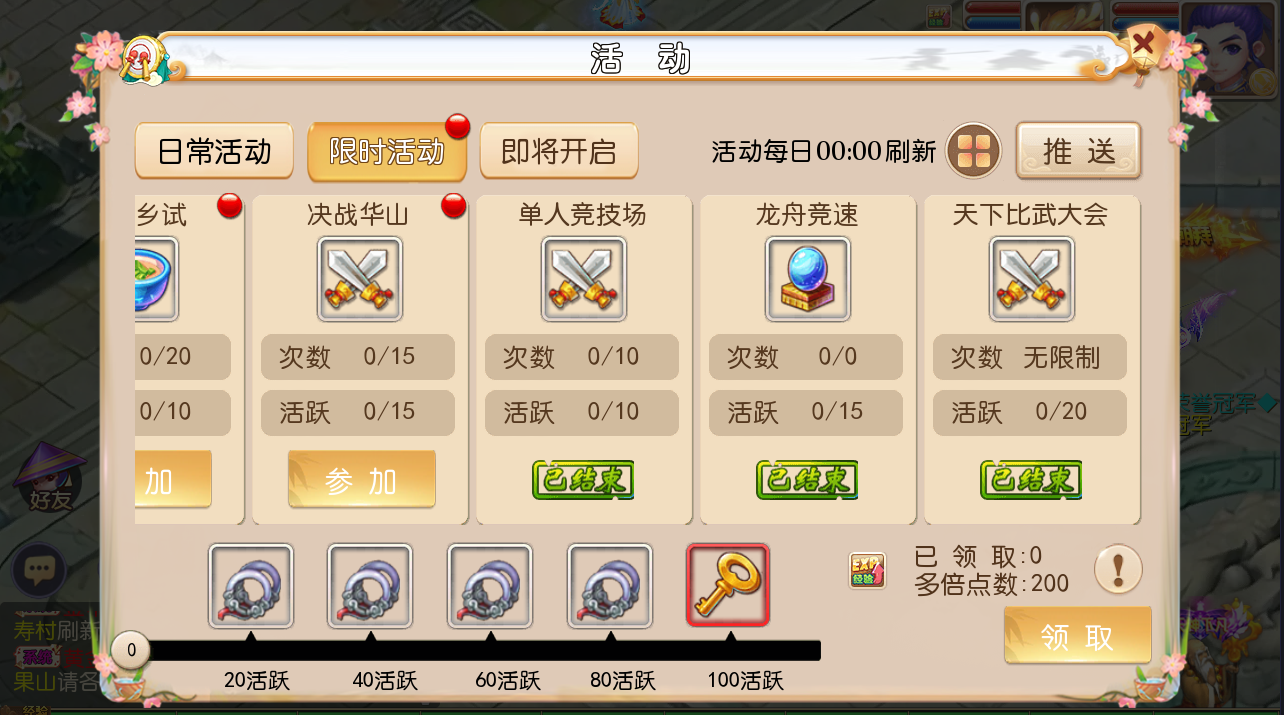Click the activity progress bar knob showing 0
Screen dimensions: 1284x715
click(131, 651)
